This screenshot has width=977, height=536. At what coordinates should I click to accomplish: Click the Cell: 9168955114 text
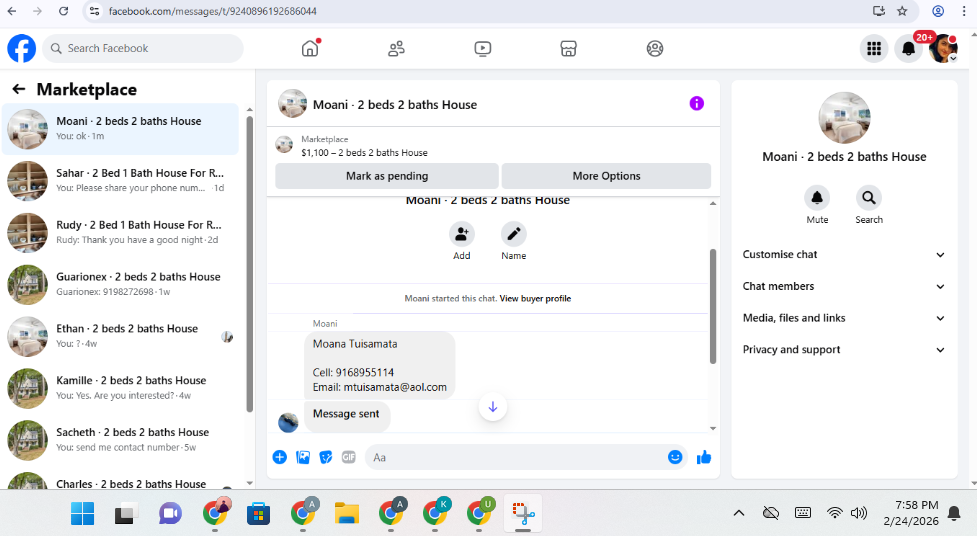click(353, 373)
